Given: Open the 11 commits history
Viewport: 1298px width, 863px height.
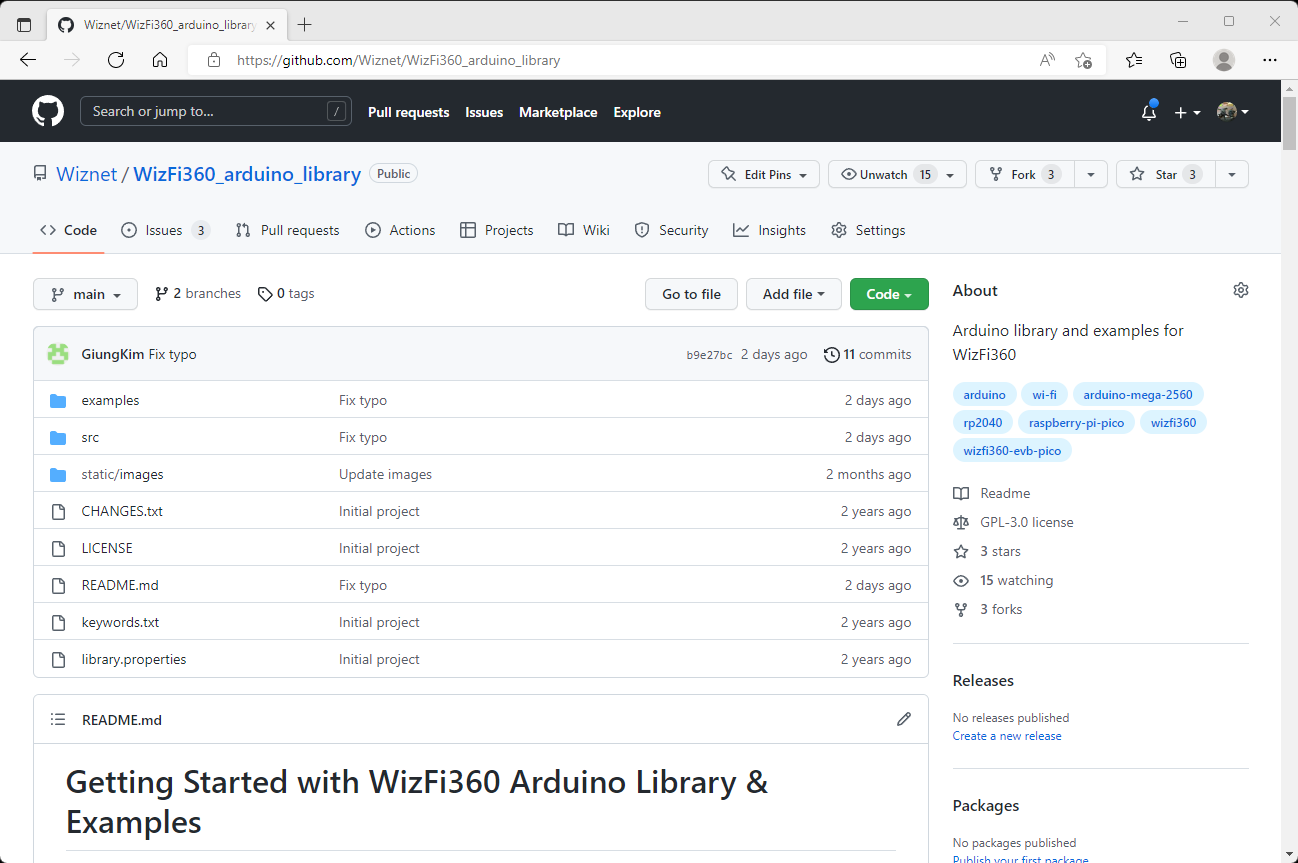Looking at the screenshot, I should pos(867,354).
